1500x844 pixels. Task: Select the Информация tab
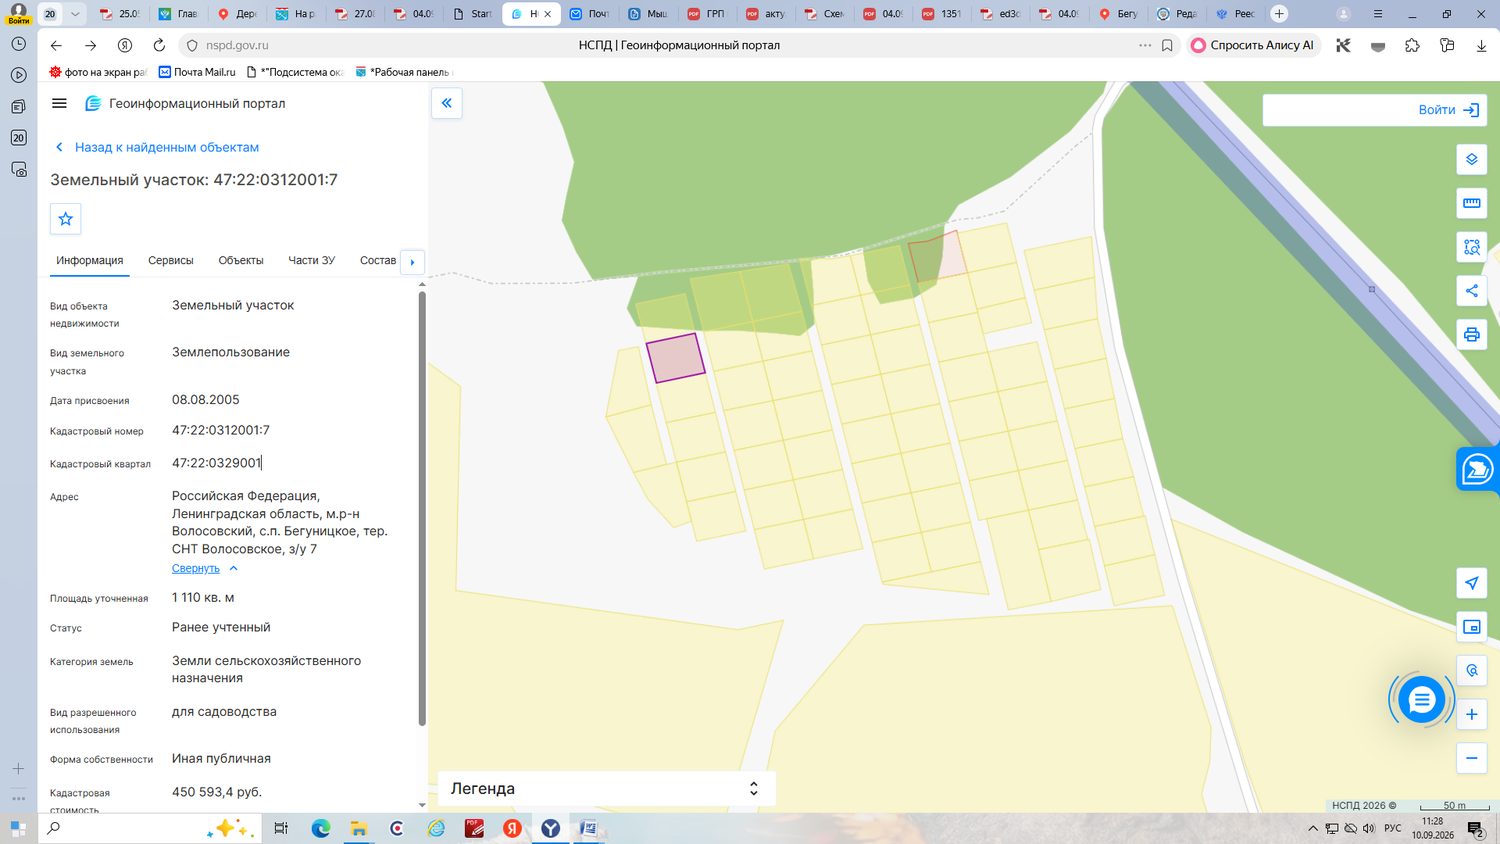[x=90, y=260]
